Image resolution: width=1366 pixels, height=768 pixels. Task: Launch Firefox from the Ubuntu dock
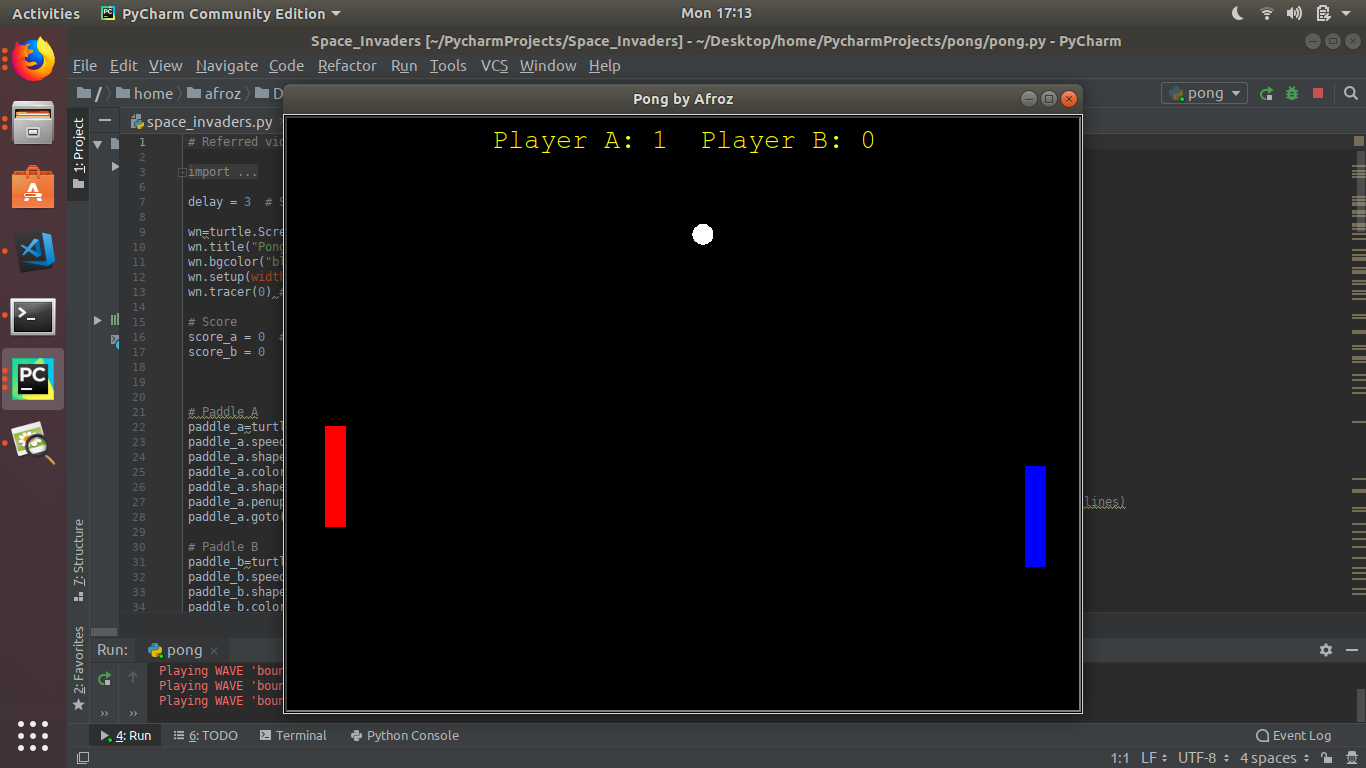click(33, 60)
